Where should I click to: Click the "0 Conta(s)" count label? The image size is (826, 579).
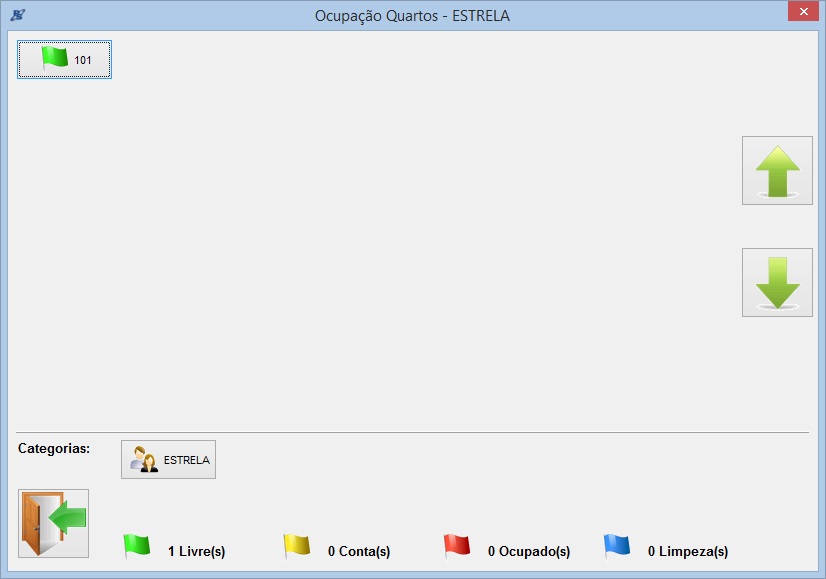click(358, 551)
